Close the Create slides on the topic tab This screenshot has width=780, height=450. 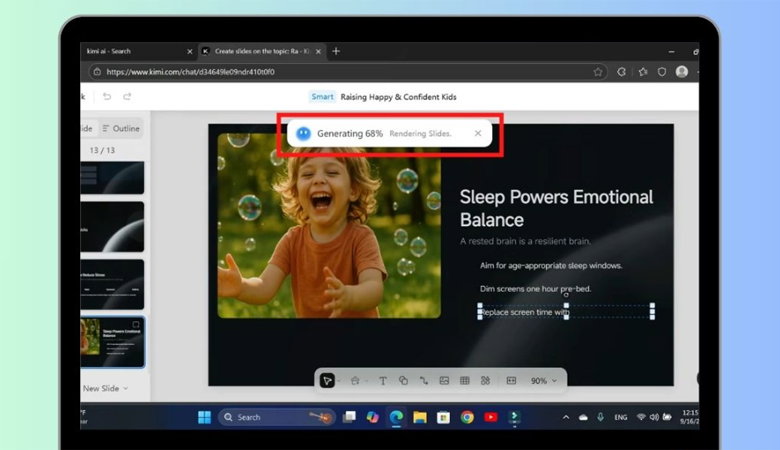(x=318, y=51)
